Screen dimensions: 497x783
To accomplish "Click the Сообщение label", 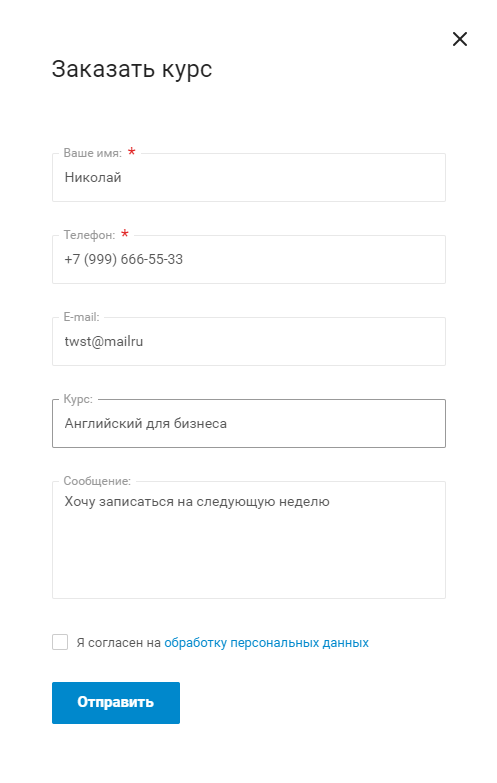I will 97,481.
